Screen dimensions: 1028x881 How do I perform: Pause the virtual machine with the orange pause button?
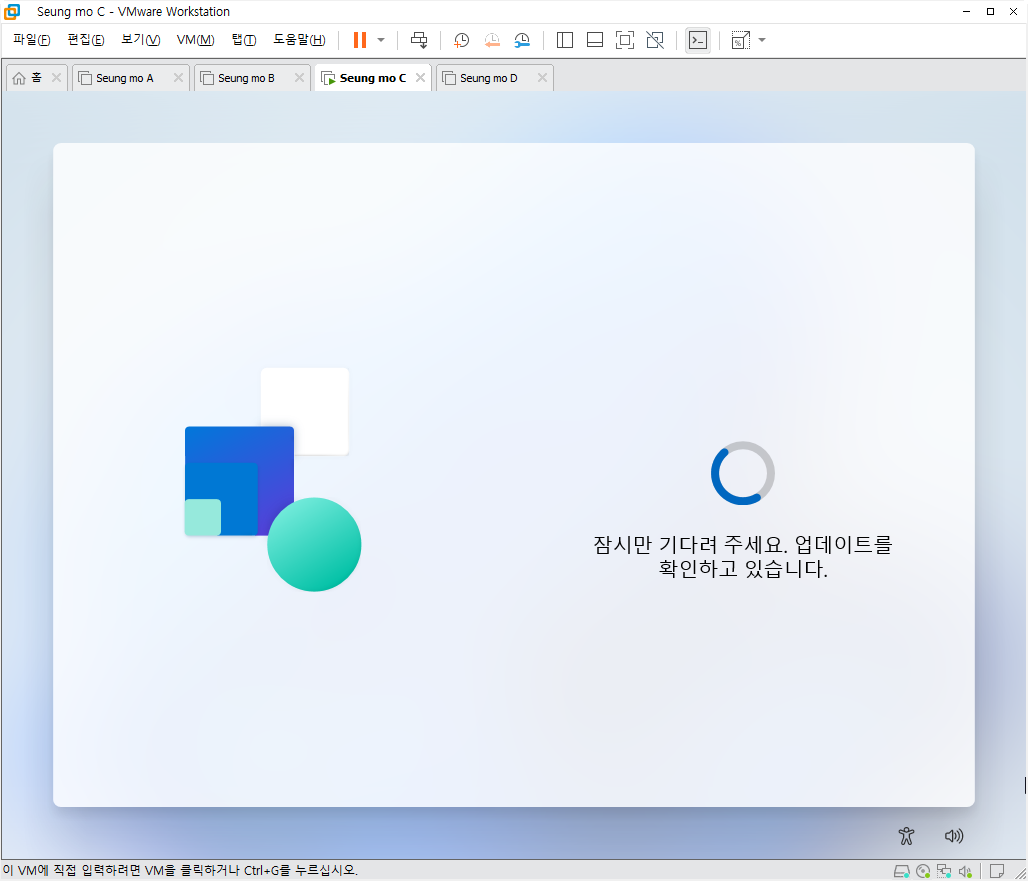coord(359,40)
